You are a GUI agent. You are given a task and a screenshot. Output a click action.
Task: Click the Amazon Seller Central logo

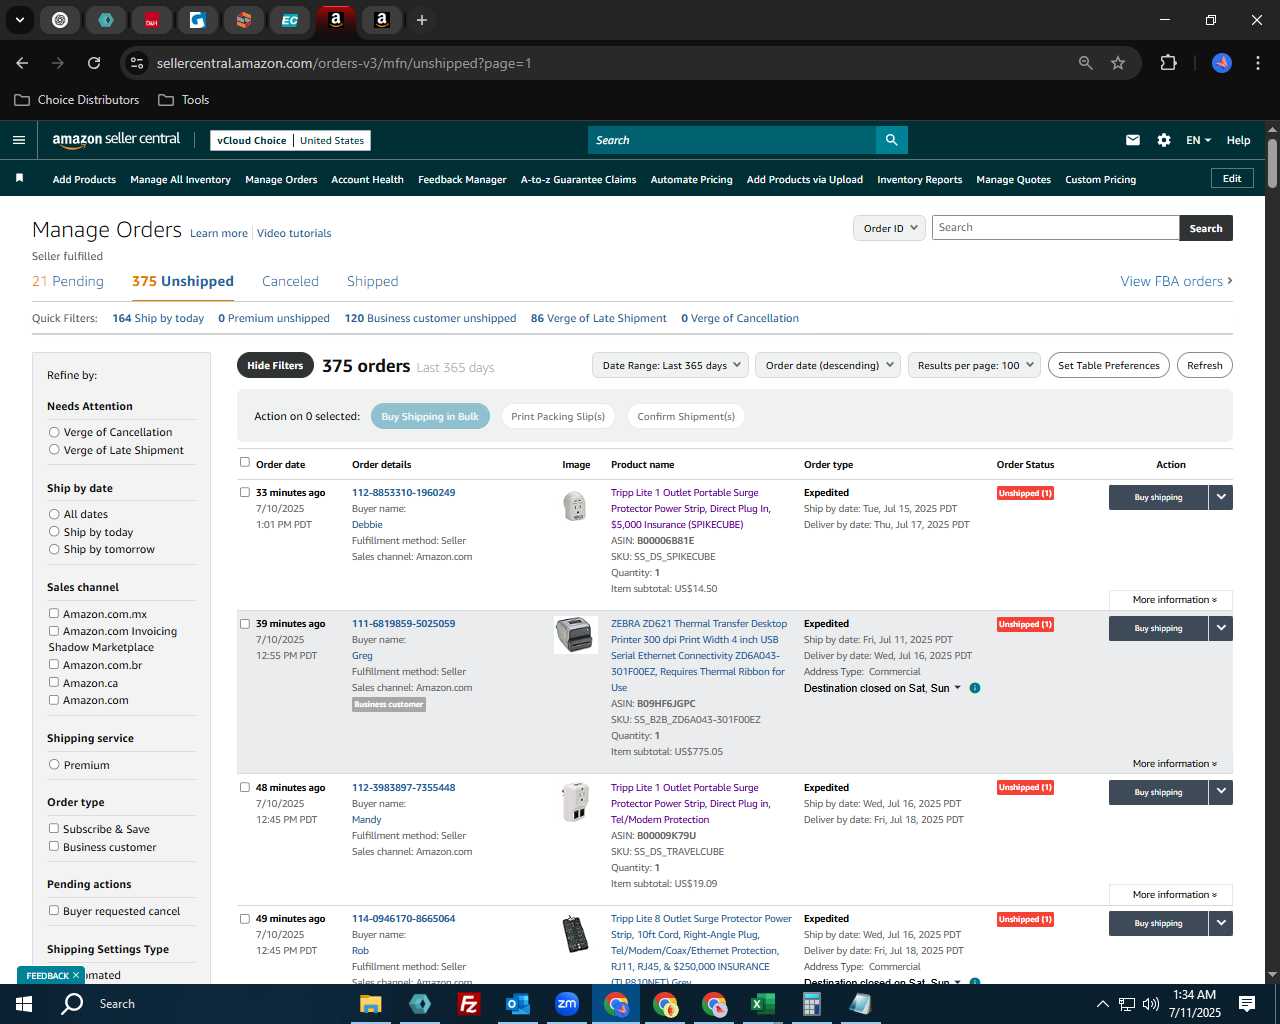pos(116,140)
